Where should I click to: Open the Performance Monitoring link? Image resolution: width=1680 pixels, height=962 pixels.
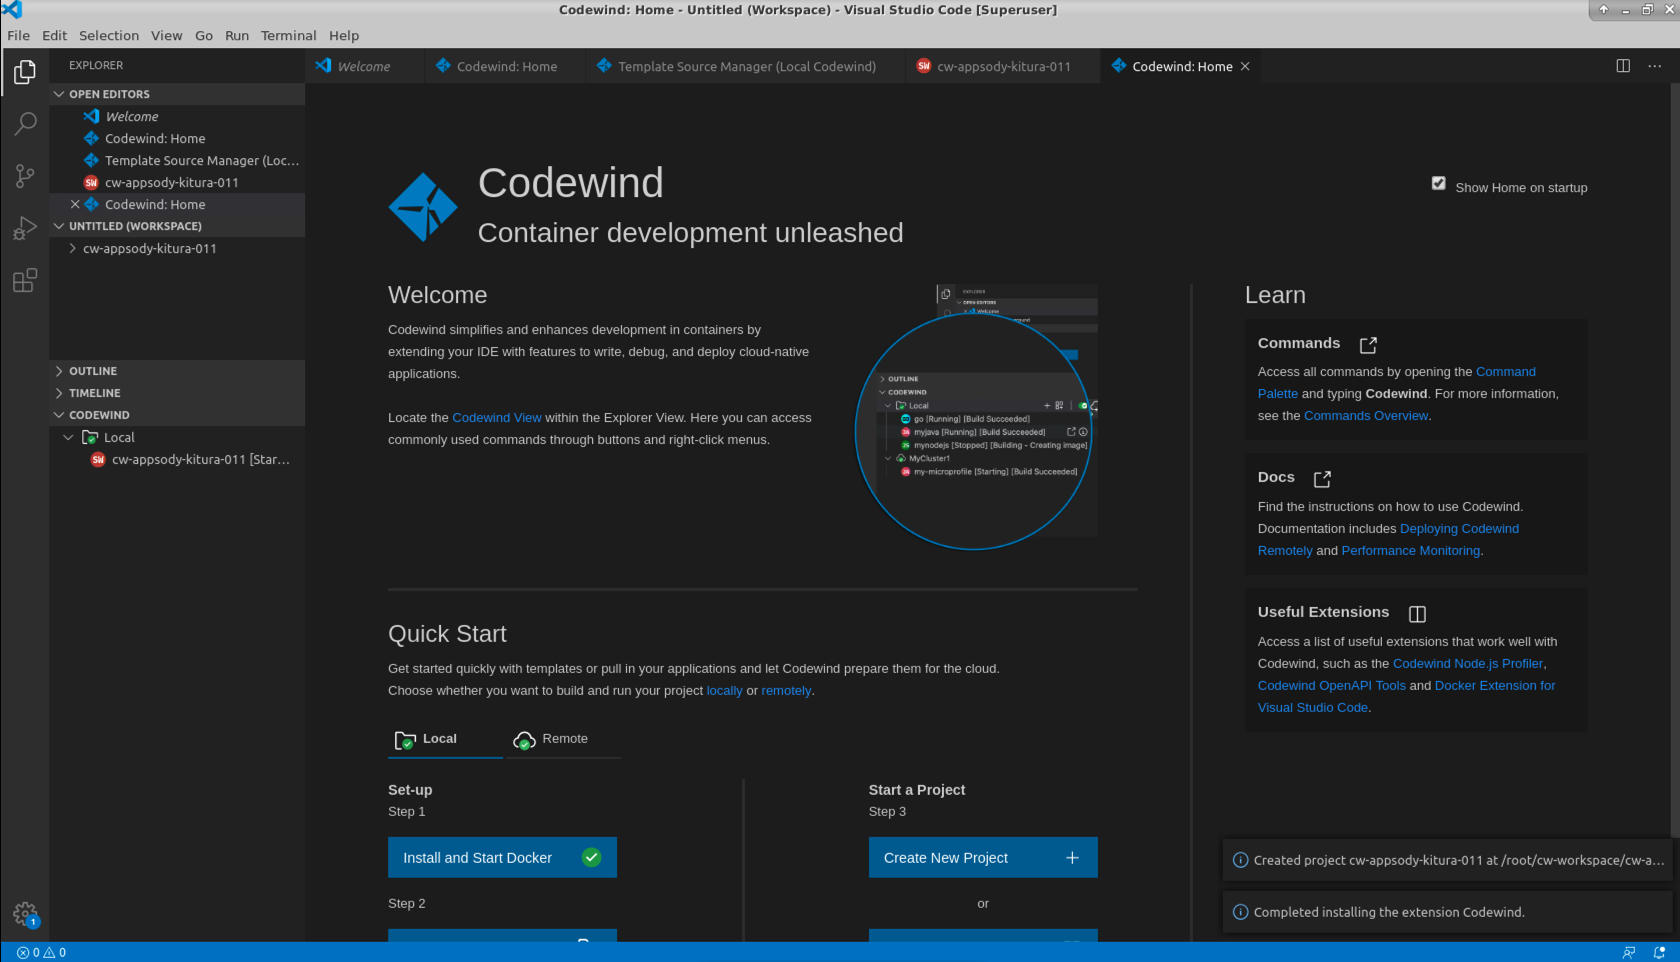(x=1409, y=550)
